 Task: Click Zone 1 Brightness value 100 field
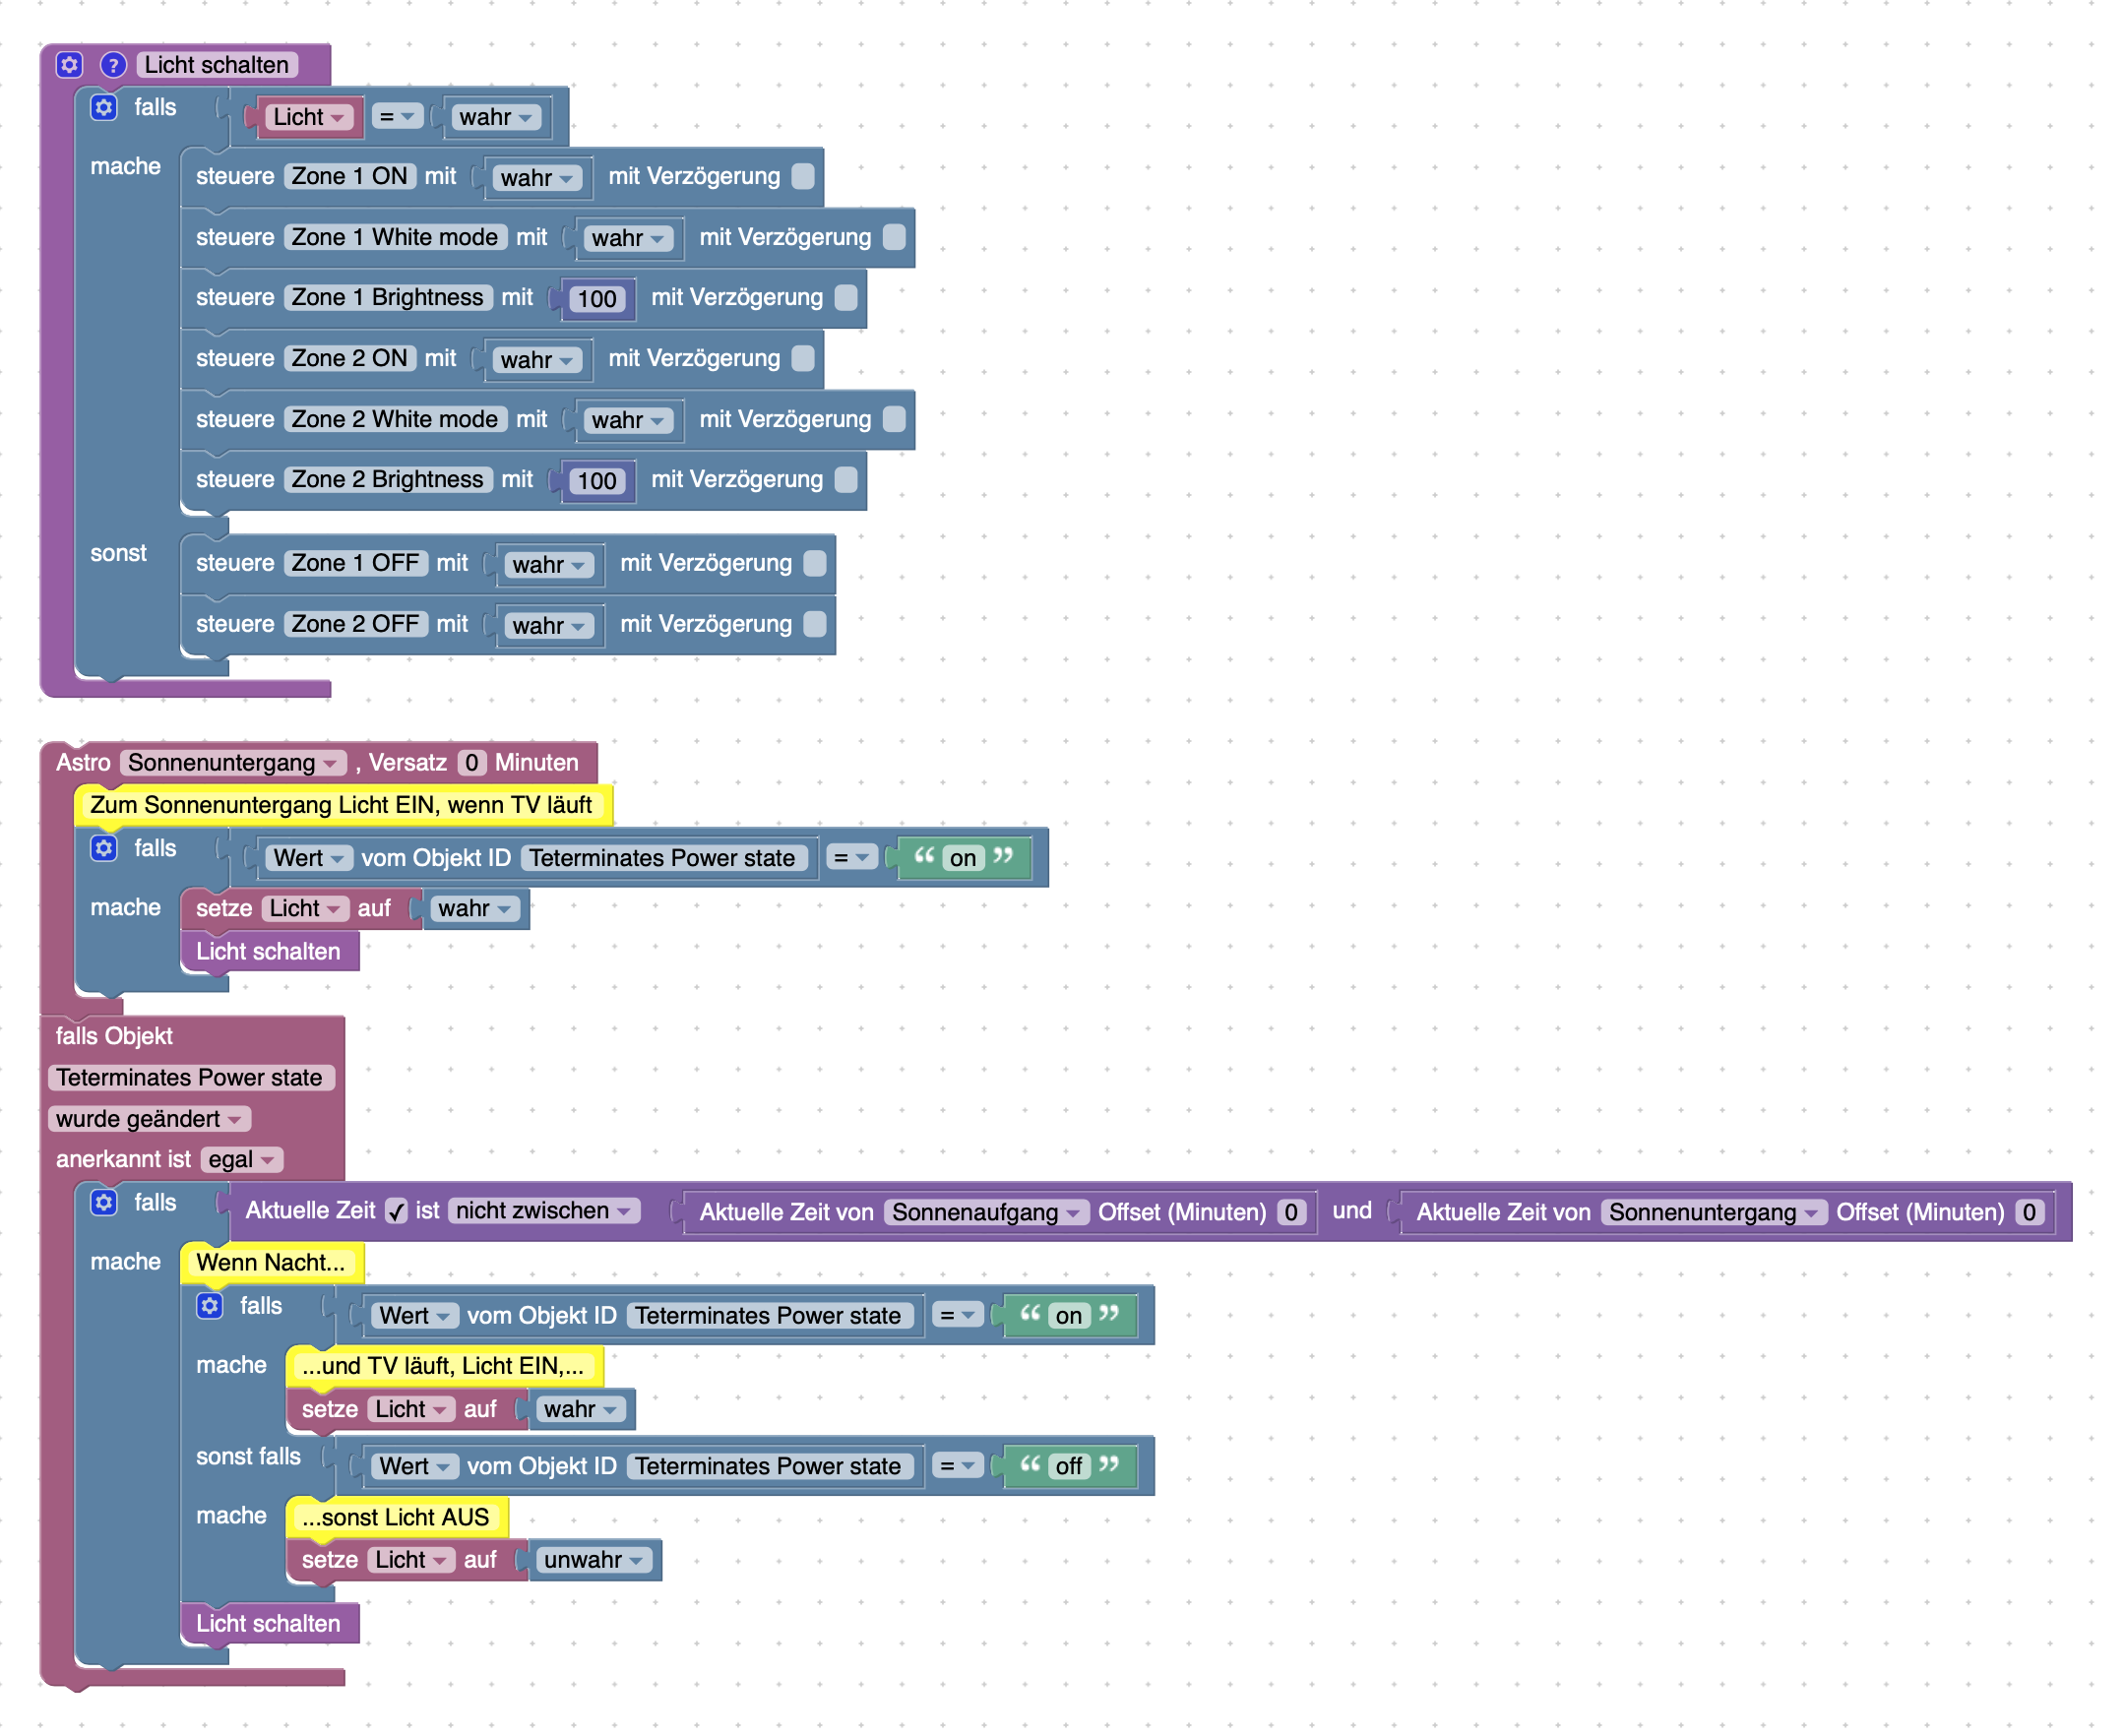(x=598, y=300)
